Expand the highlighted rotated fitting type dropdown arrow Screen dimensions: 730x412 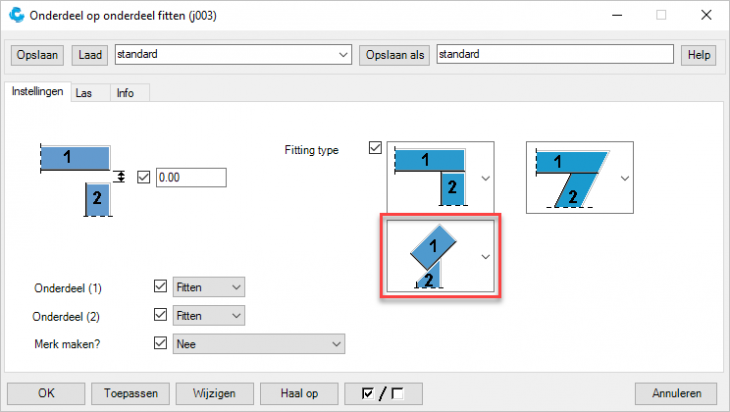[486, 256]
